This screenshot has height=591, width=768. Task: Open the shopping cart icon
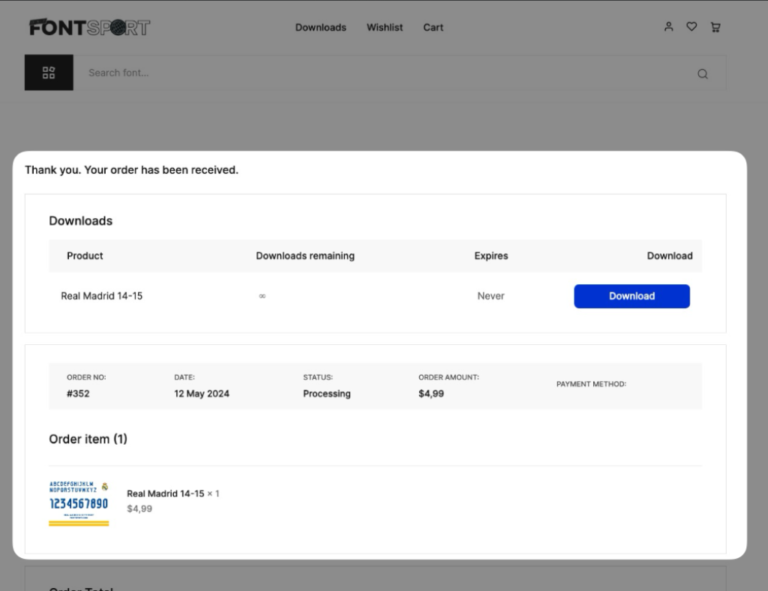pos(715,27)
